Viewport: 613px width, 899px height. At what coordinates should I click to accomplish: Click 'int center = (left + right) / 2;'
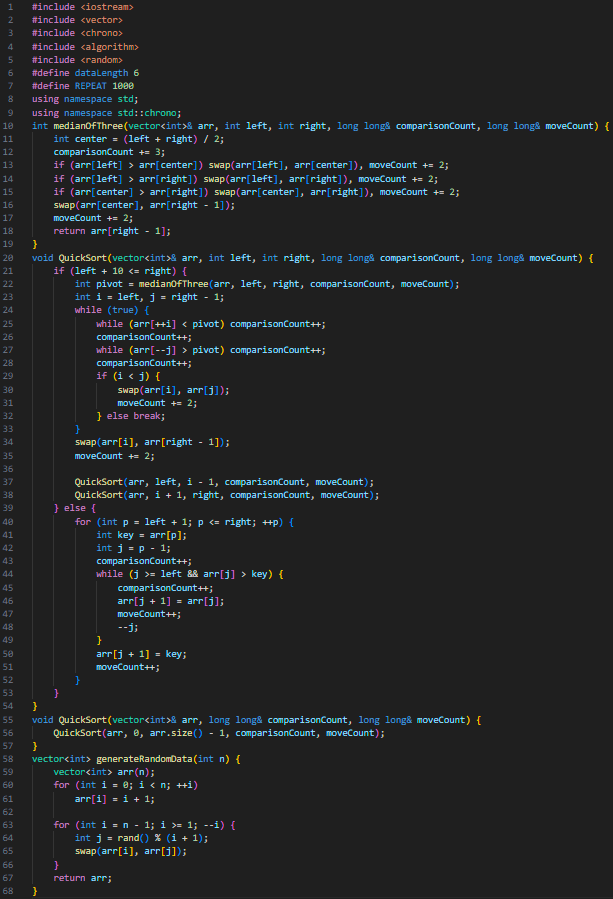pos(139,139)
